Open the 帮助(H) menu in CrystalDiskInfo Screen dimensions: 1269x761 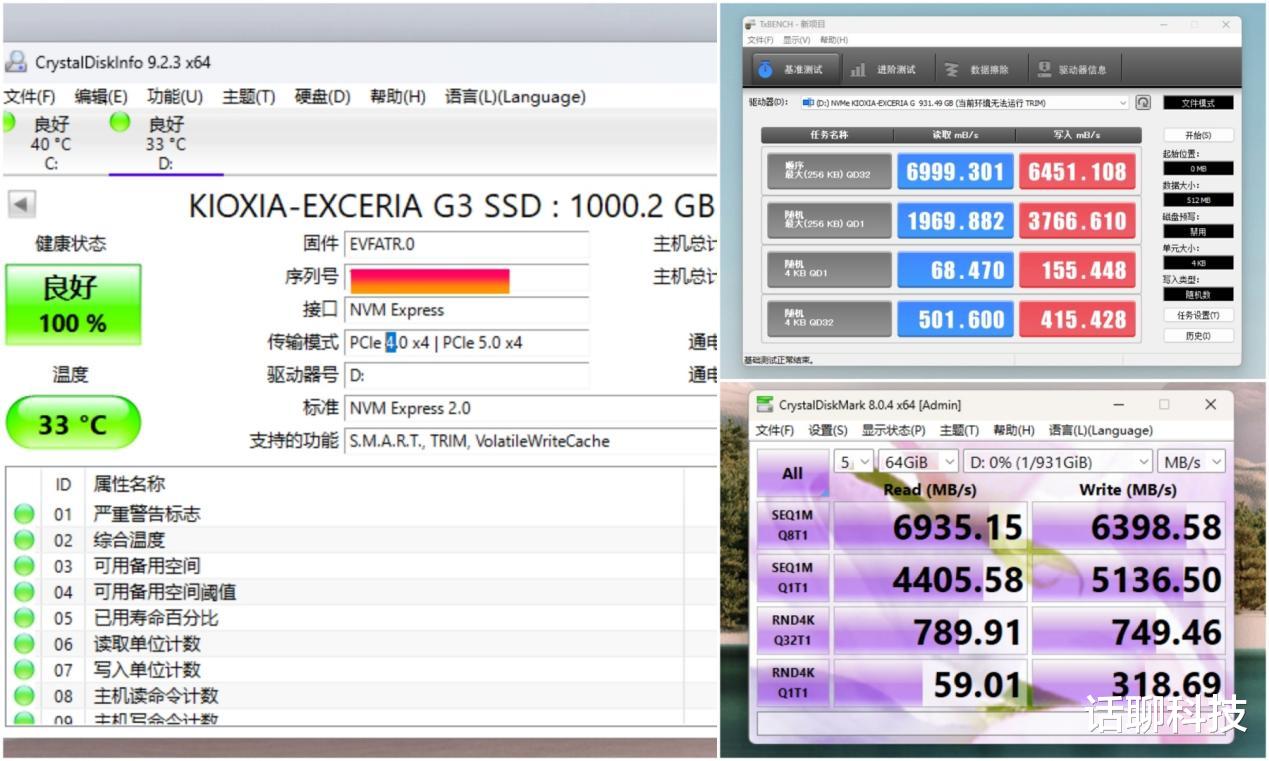(397, 97)
